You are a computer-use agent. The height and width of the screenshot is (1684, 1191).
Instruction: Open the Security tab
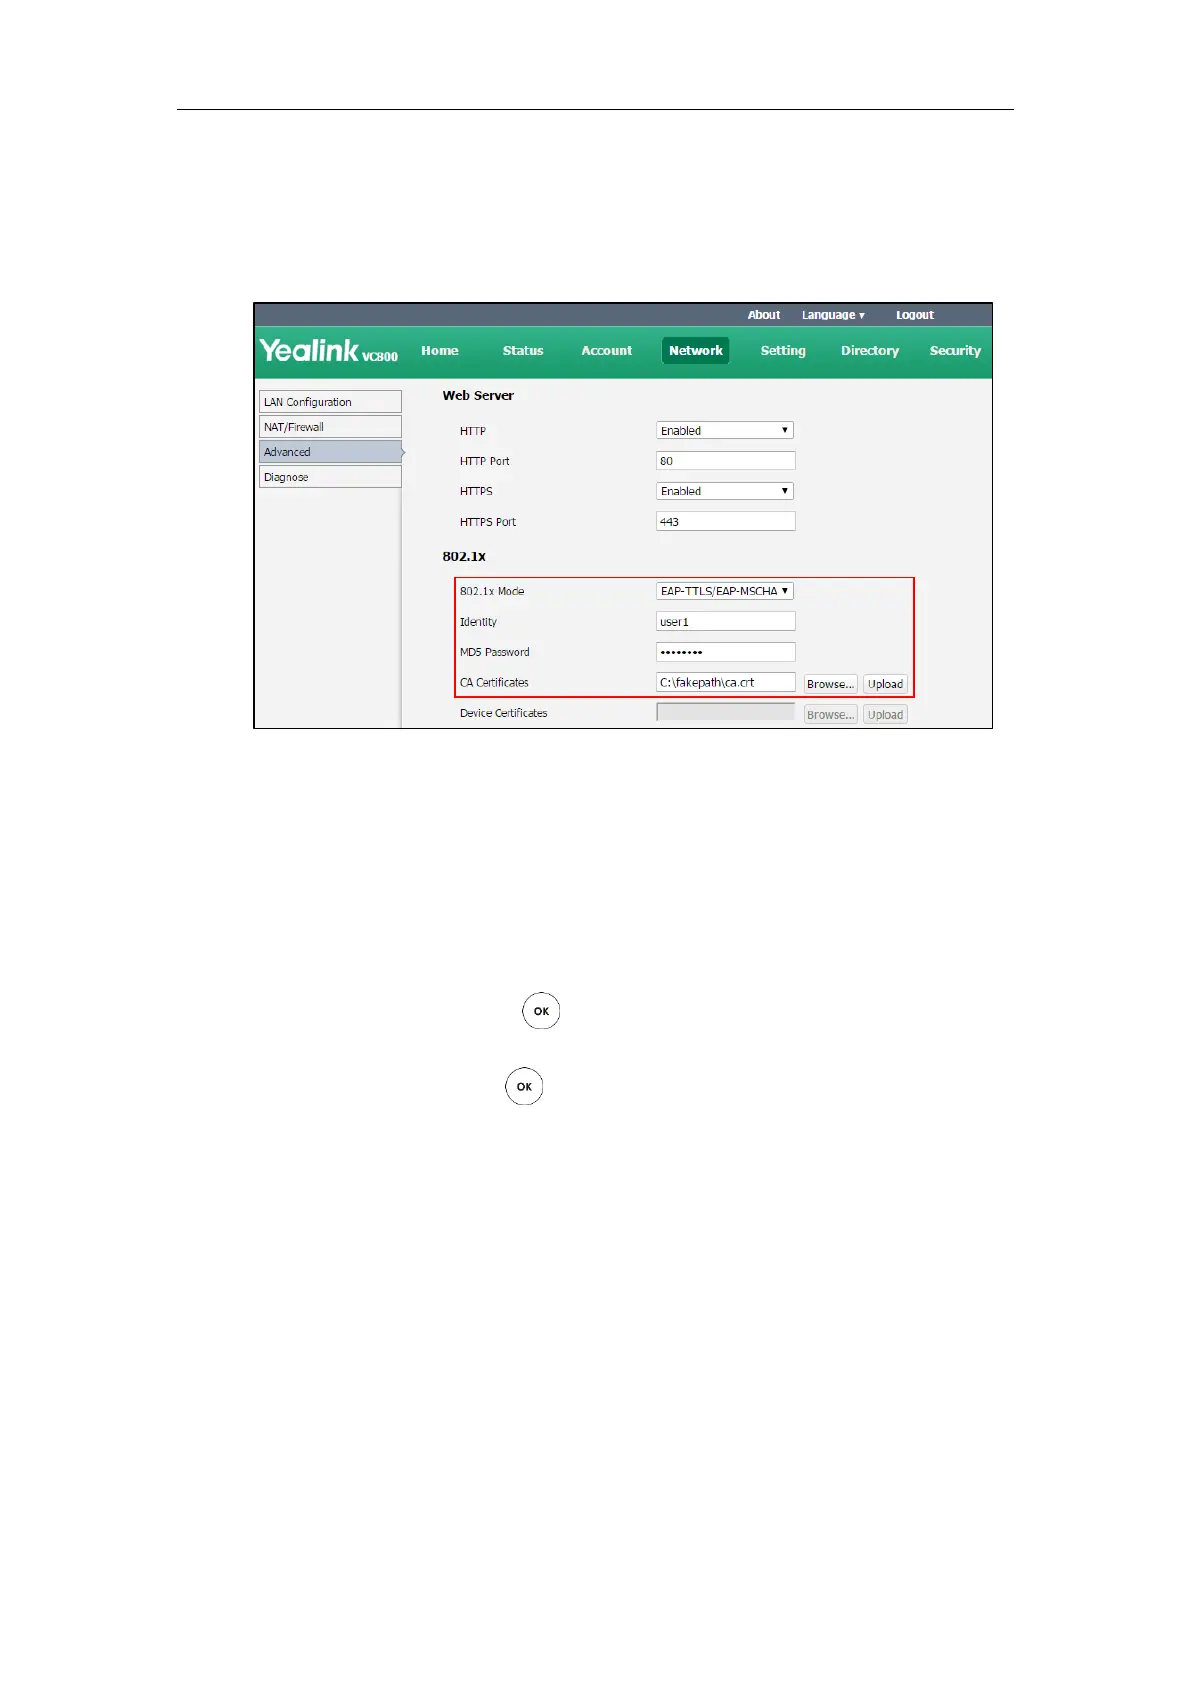click(x=955, y=351)
